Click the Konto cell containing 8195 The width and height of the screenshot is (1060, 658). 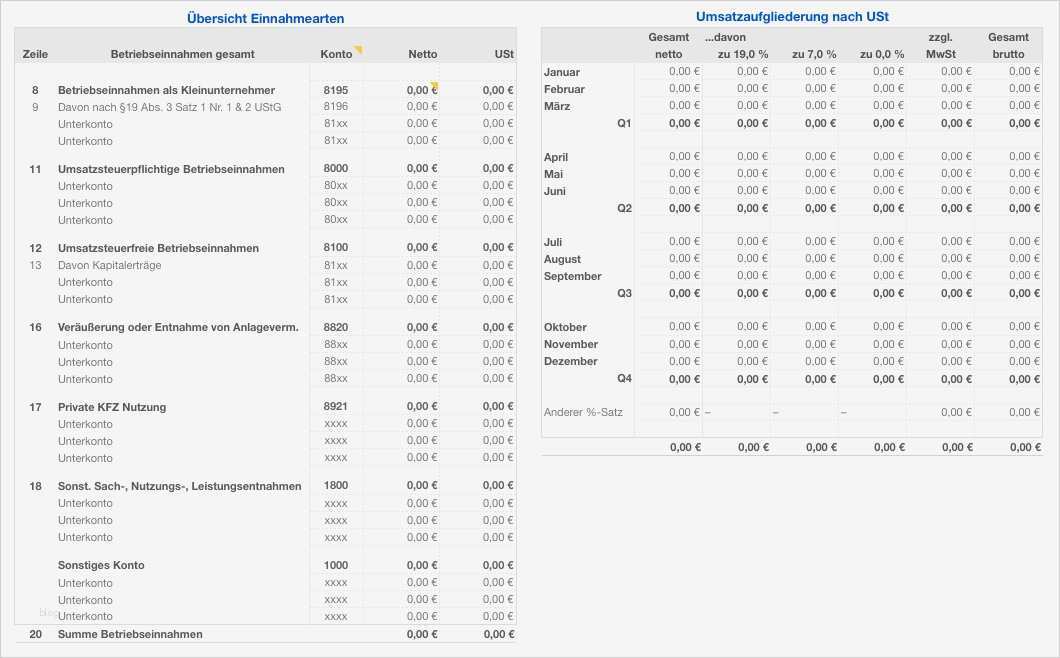(335, 89)
